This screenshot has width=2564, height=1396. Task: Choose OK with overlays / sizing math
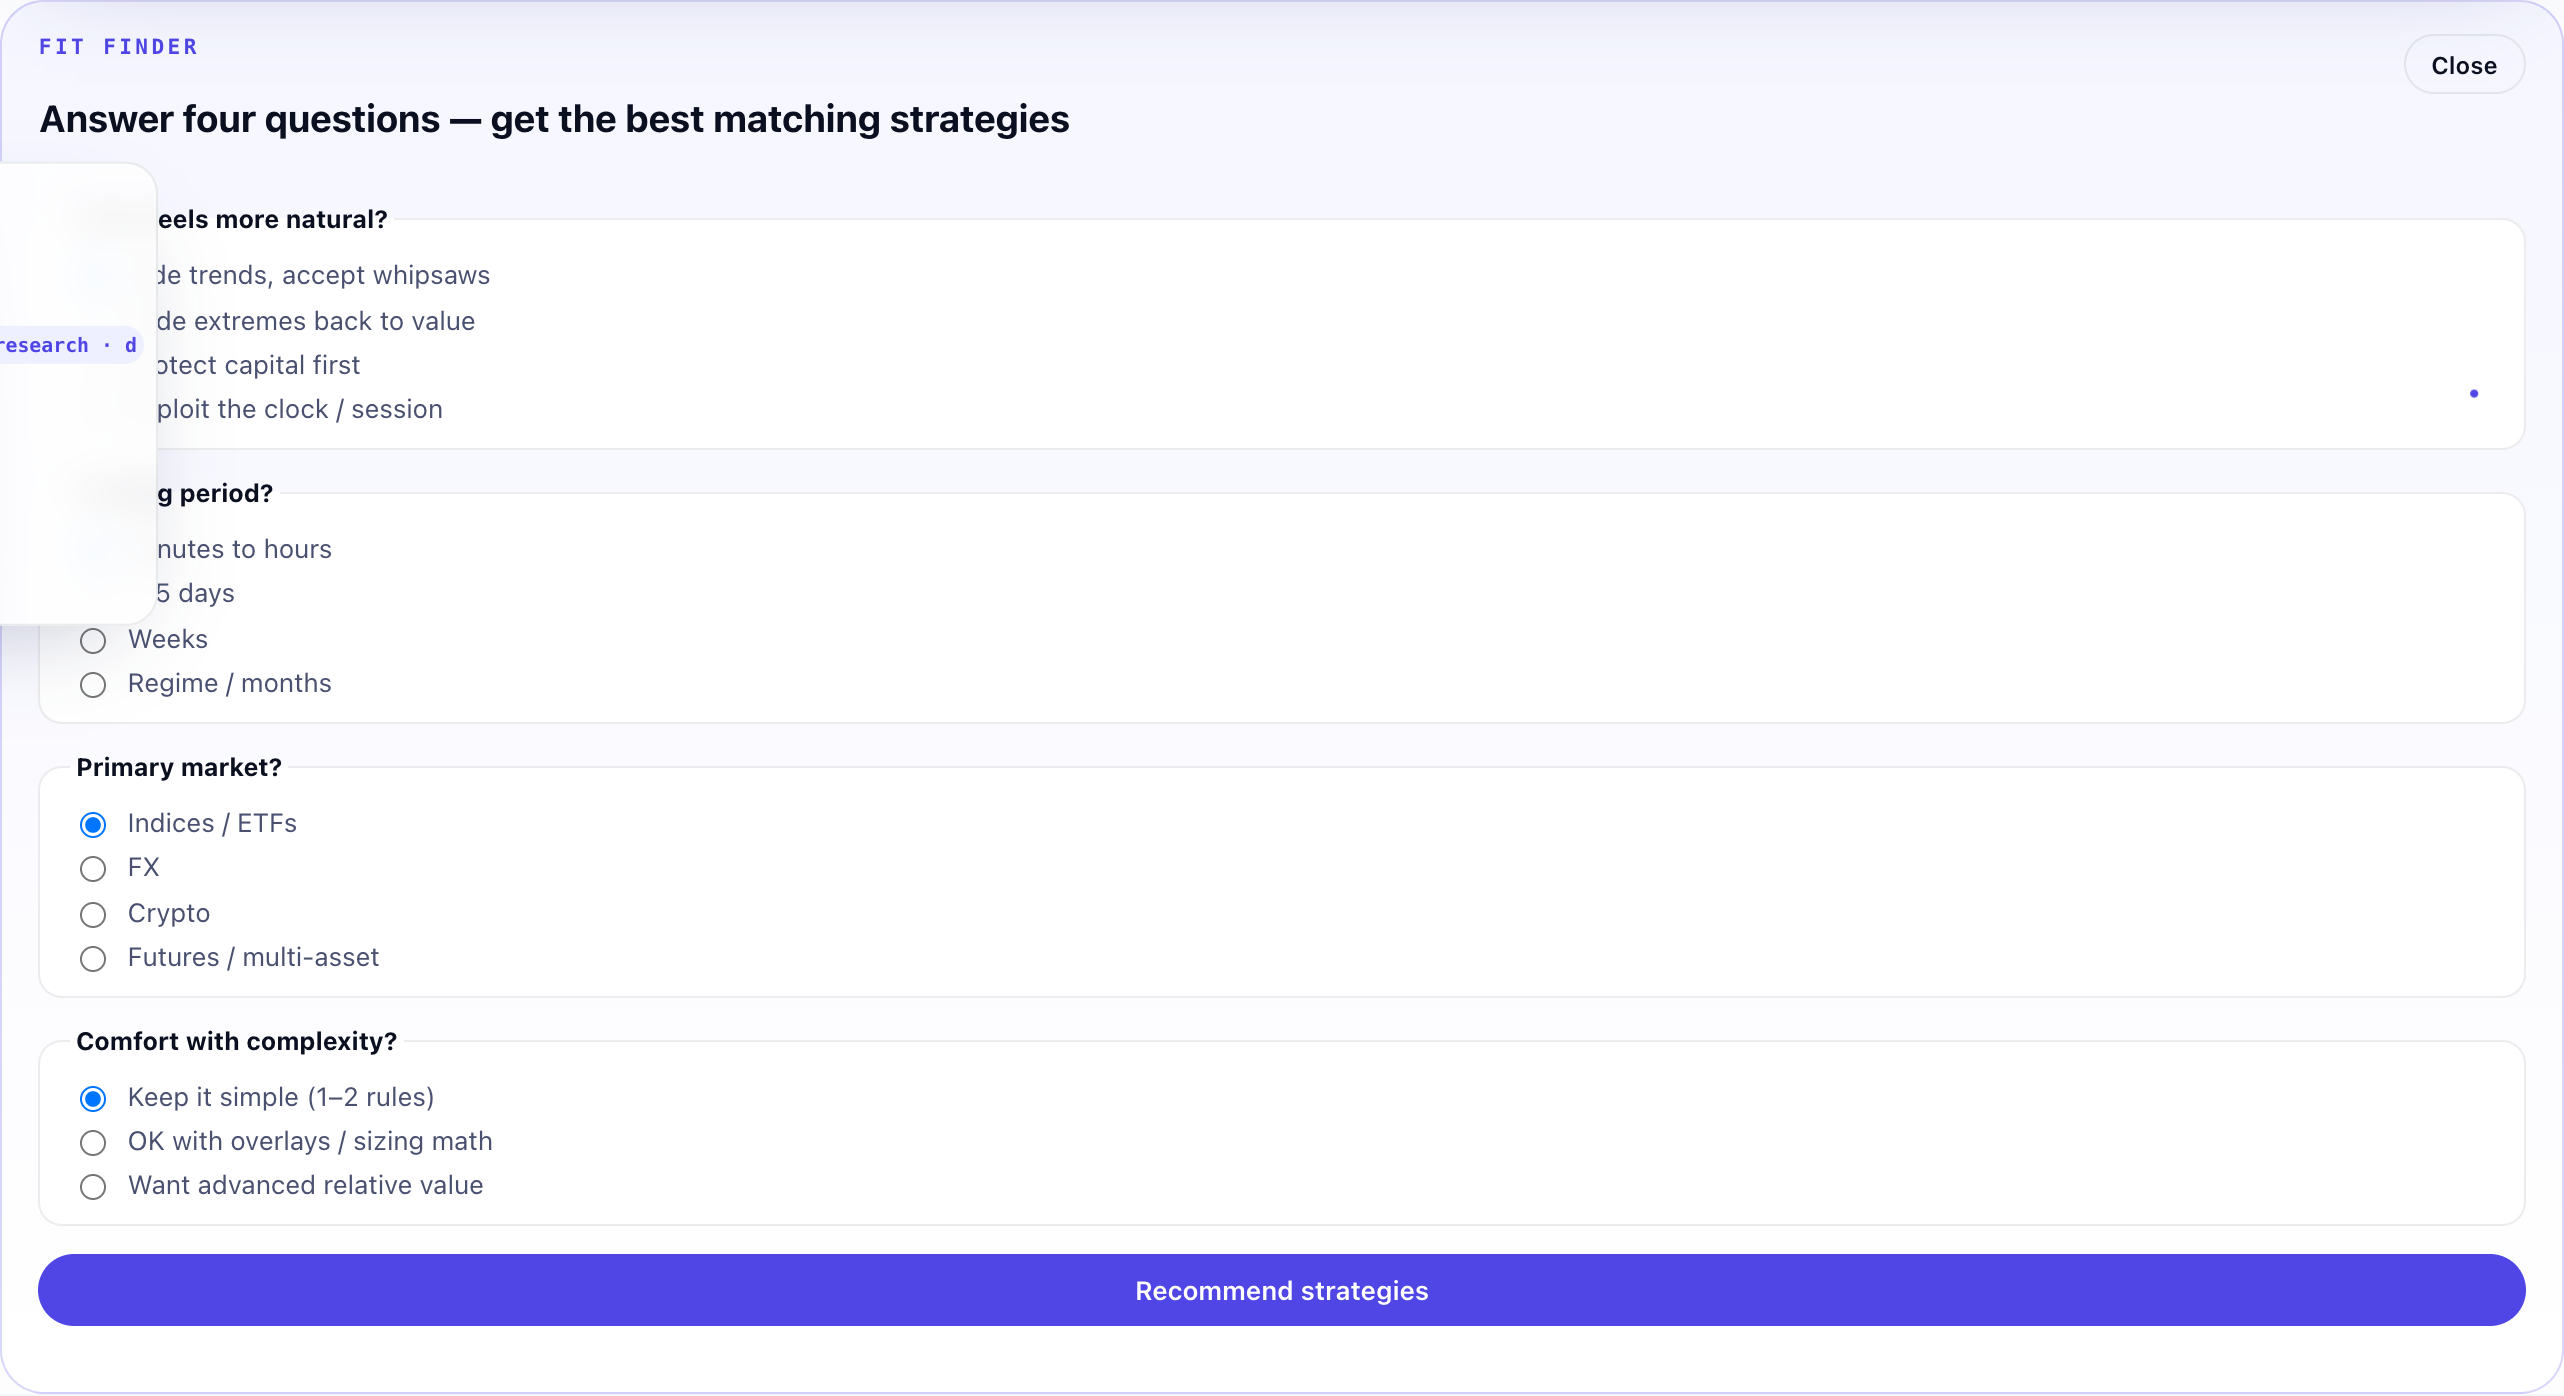tap(93, 1142)
